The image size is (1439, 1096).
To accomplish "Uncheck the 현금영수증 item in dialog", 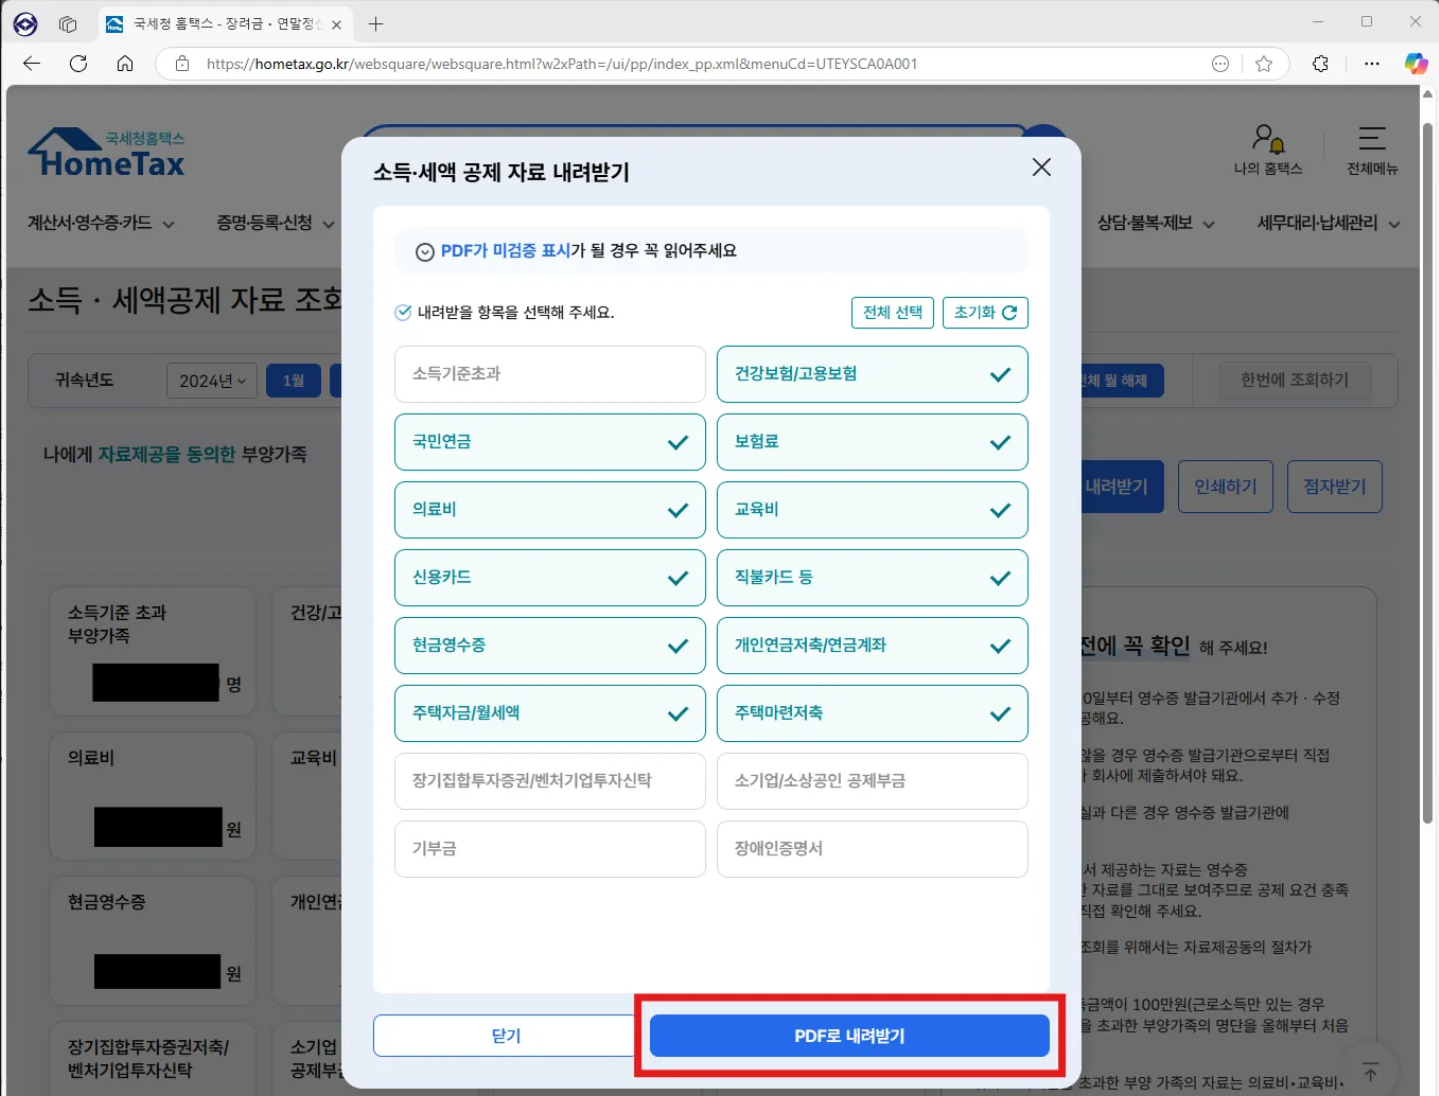I will [x=550, y=645].
